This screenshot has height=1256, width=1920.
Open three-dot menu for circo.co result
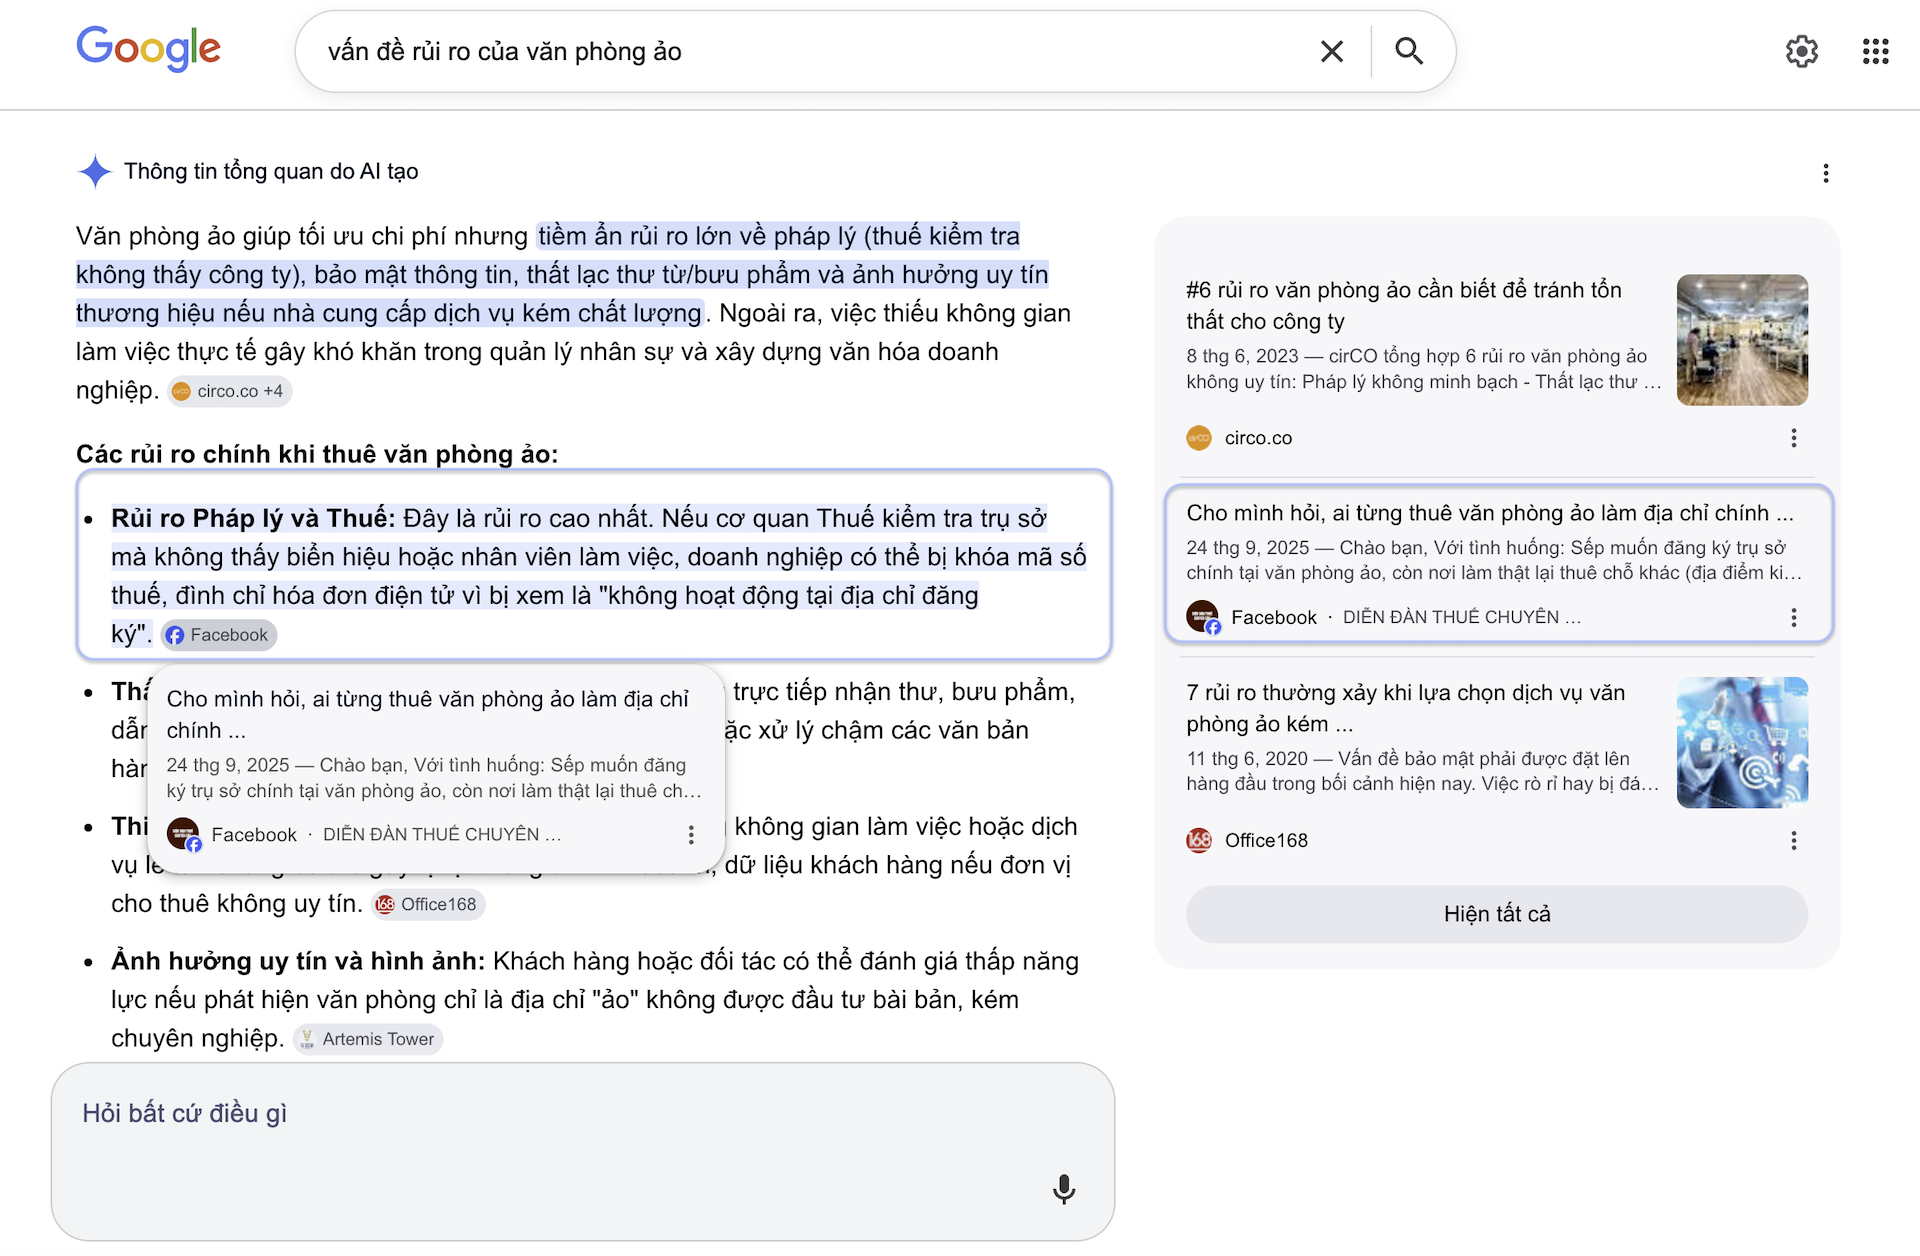point(1794,438)
